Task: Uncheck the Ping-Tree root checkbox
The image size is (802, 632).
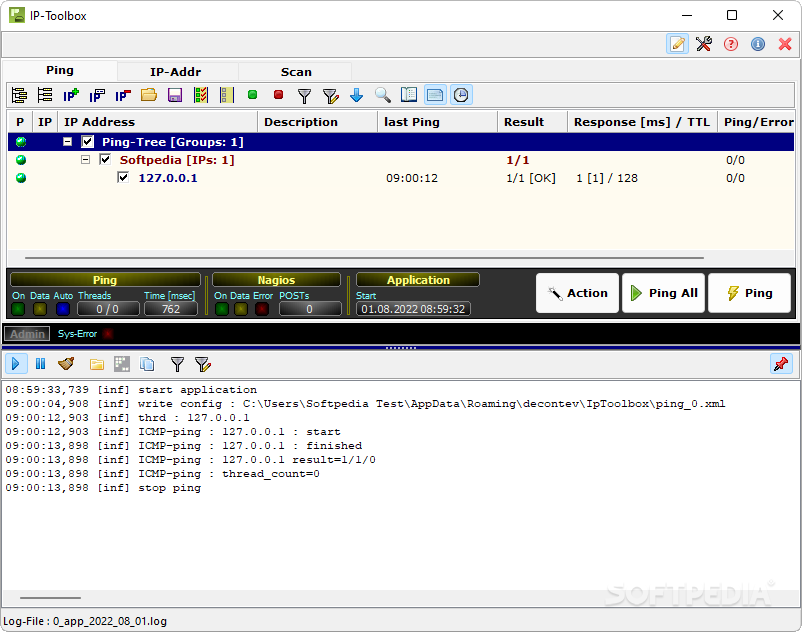Action: tap(88, 142)
